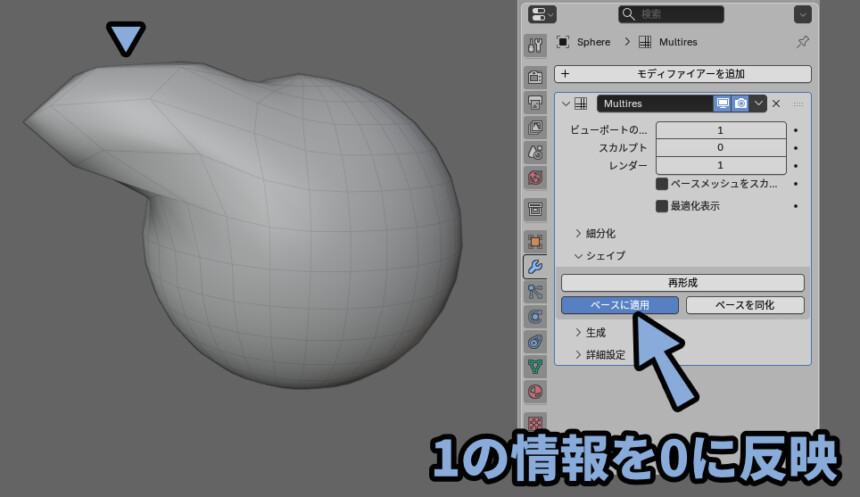Toggle Multires visibility in render

pos(741,103)
